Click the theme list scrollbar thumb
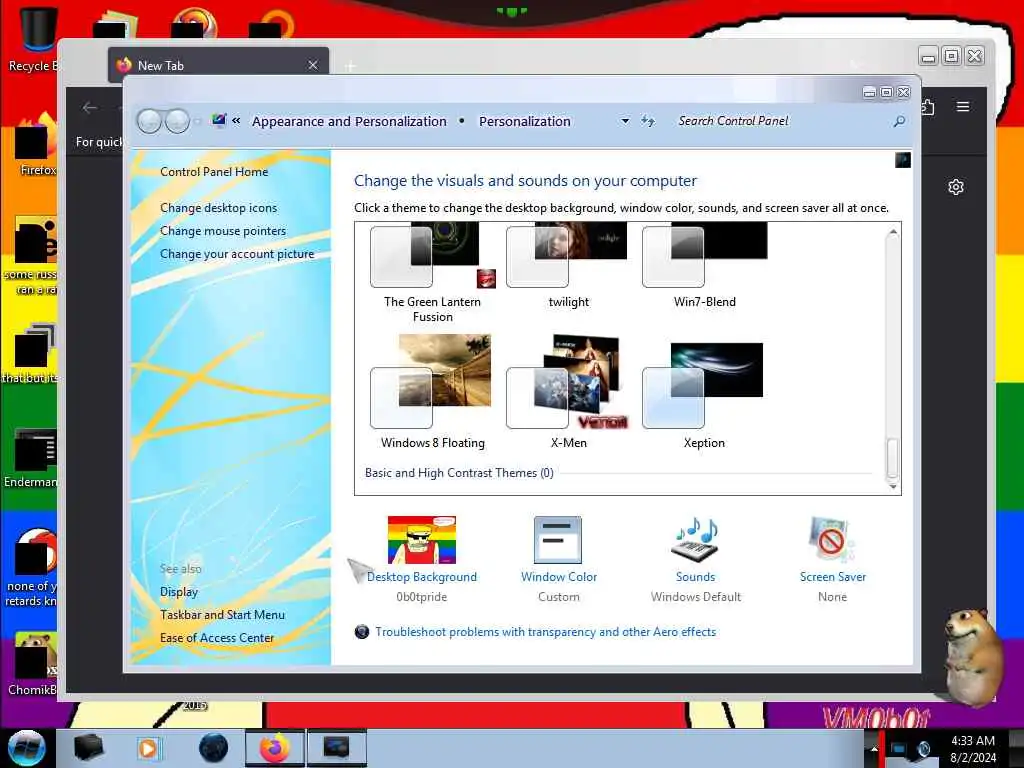This screenshot has width=1024, height=768. (x=892, y=457)
